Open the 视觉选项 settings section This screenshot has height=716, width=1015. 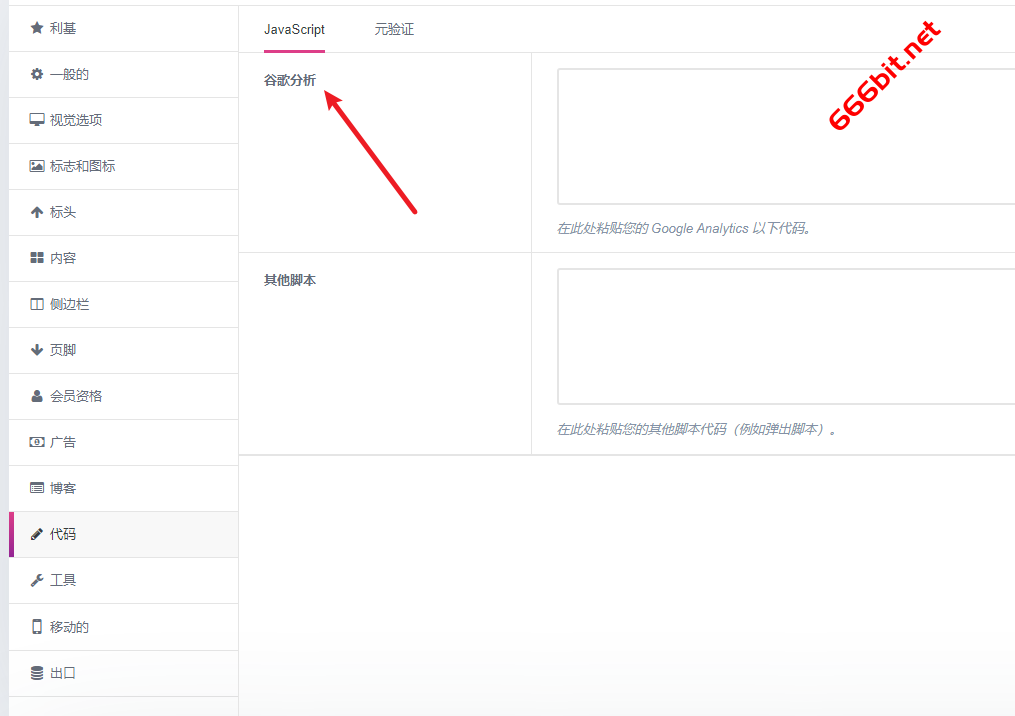pyautogui.click(x=124, y=120)
